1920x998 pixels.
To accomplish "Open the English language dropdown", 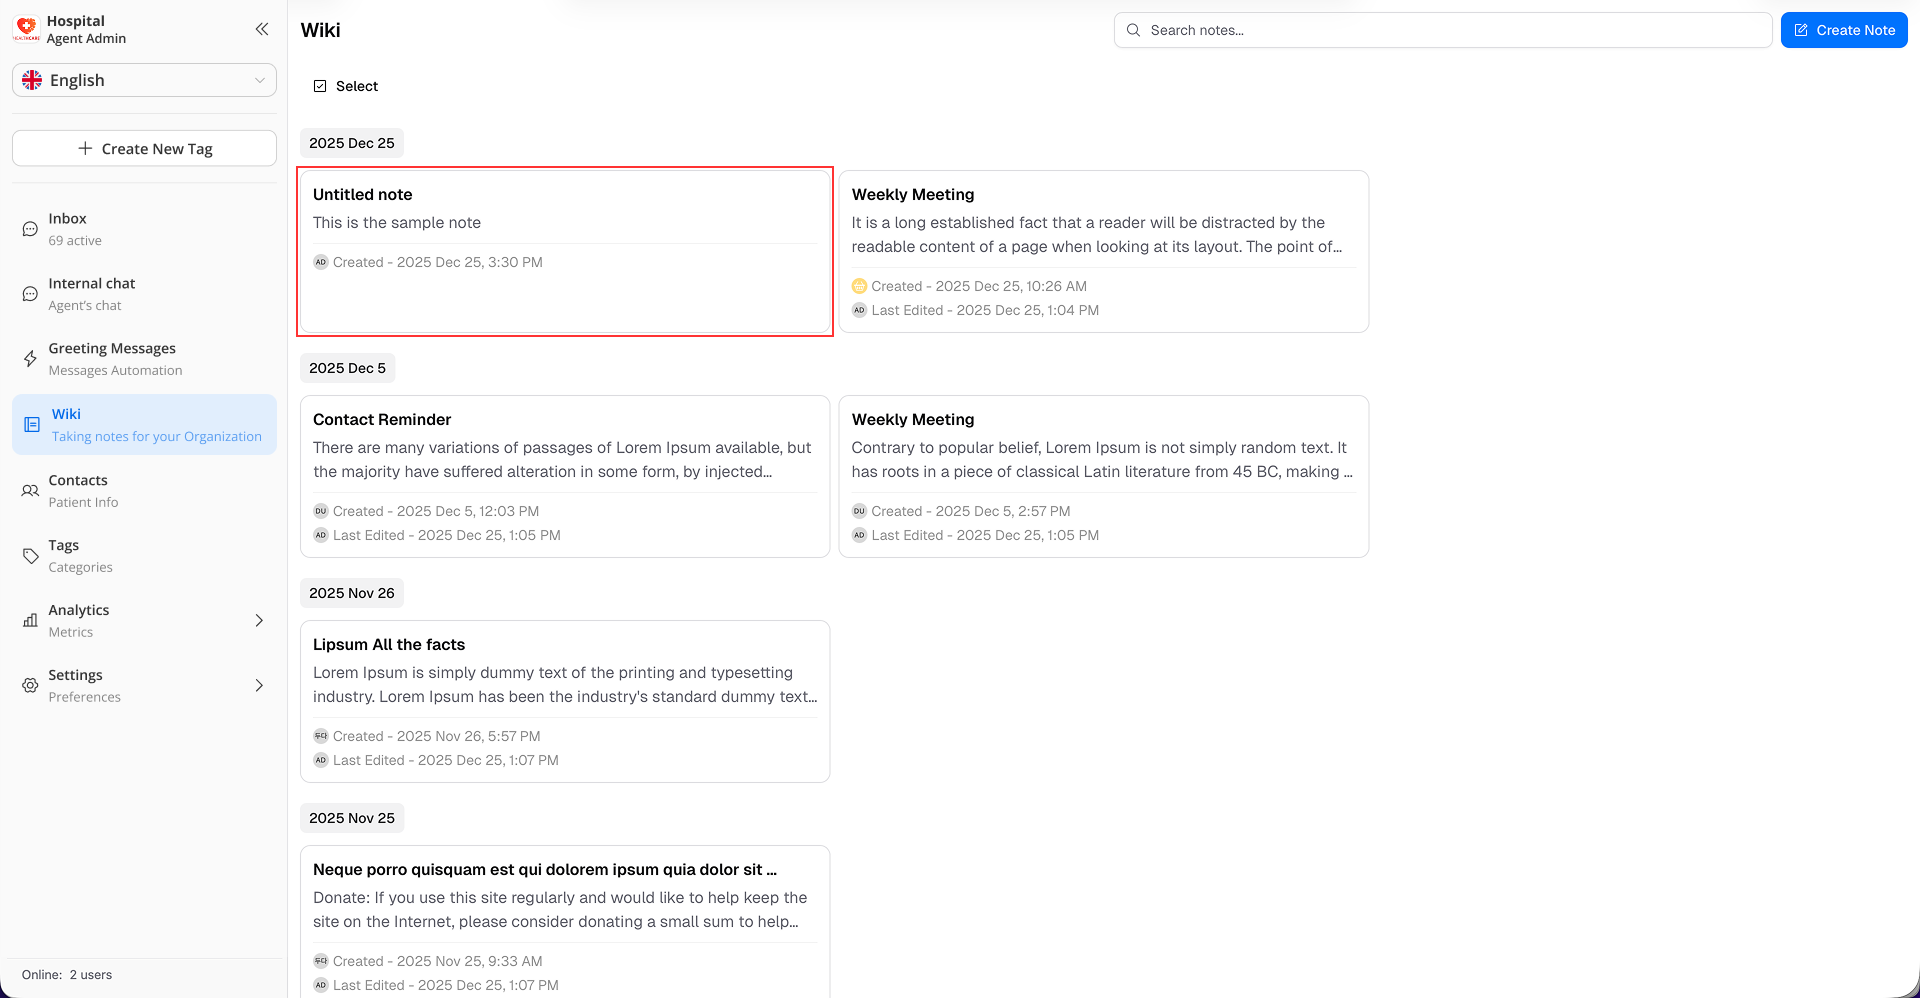I will tap(144, 80).
